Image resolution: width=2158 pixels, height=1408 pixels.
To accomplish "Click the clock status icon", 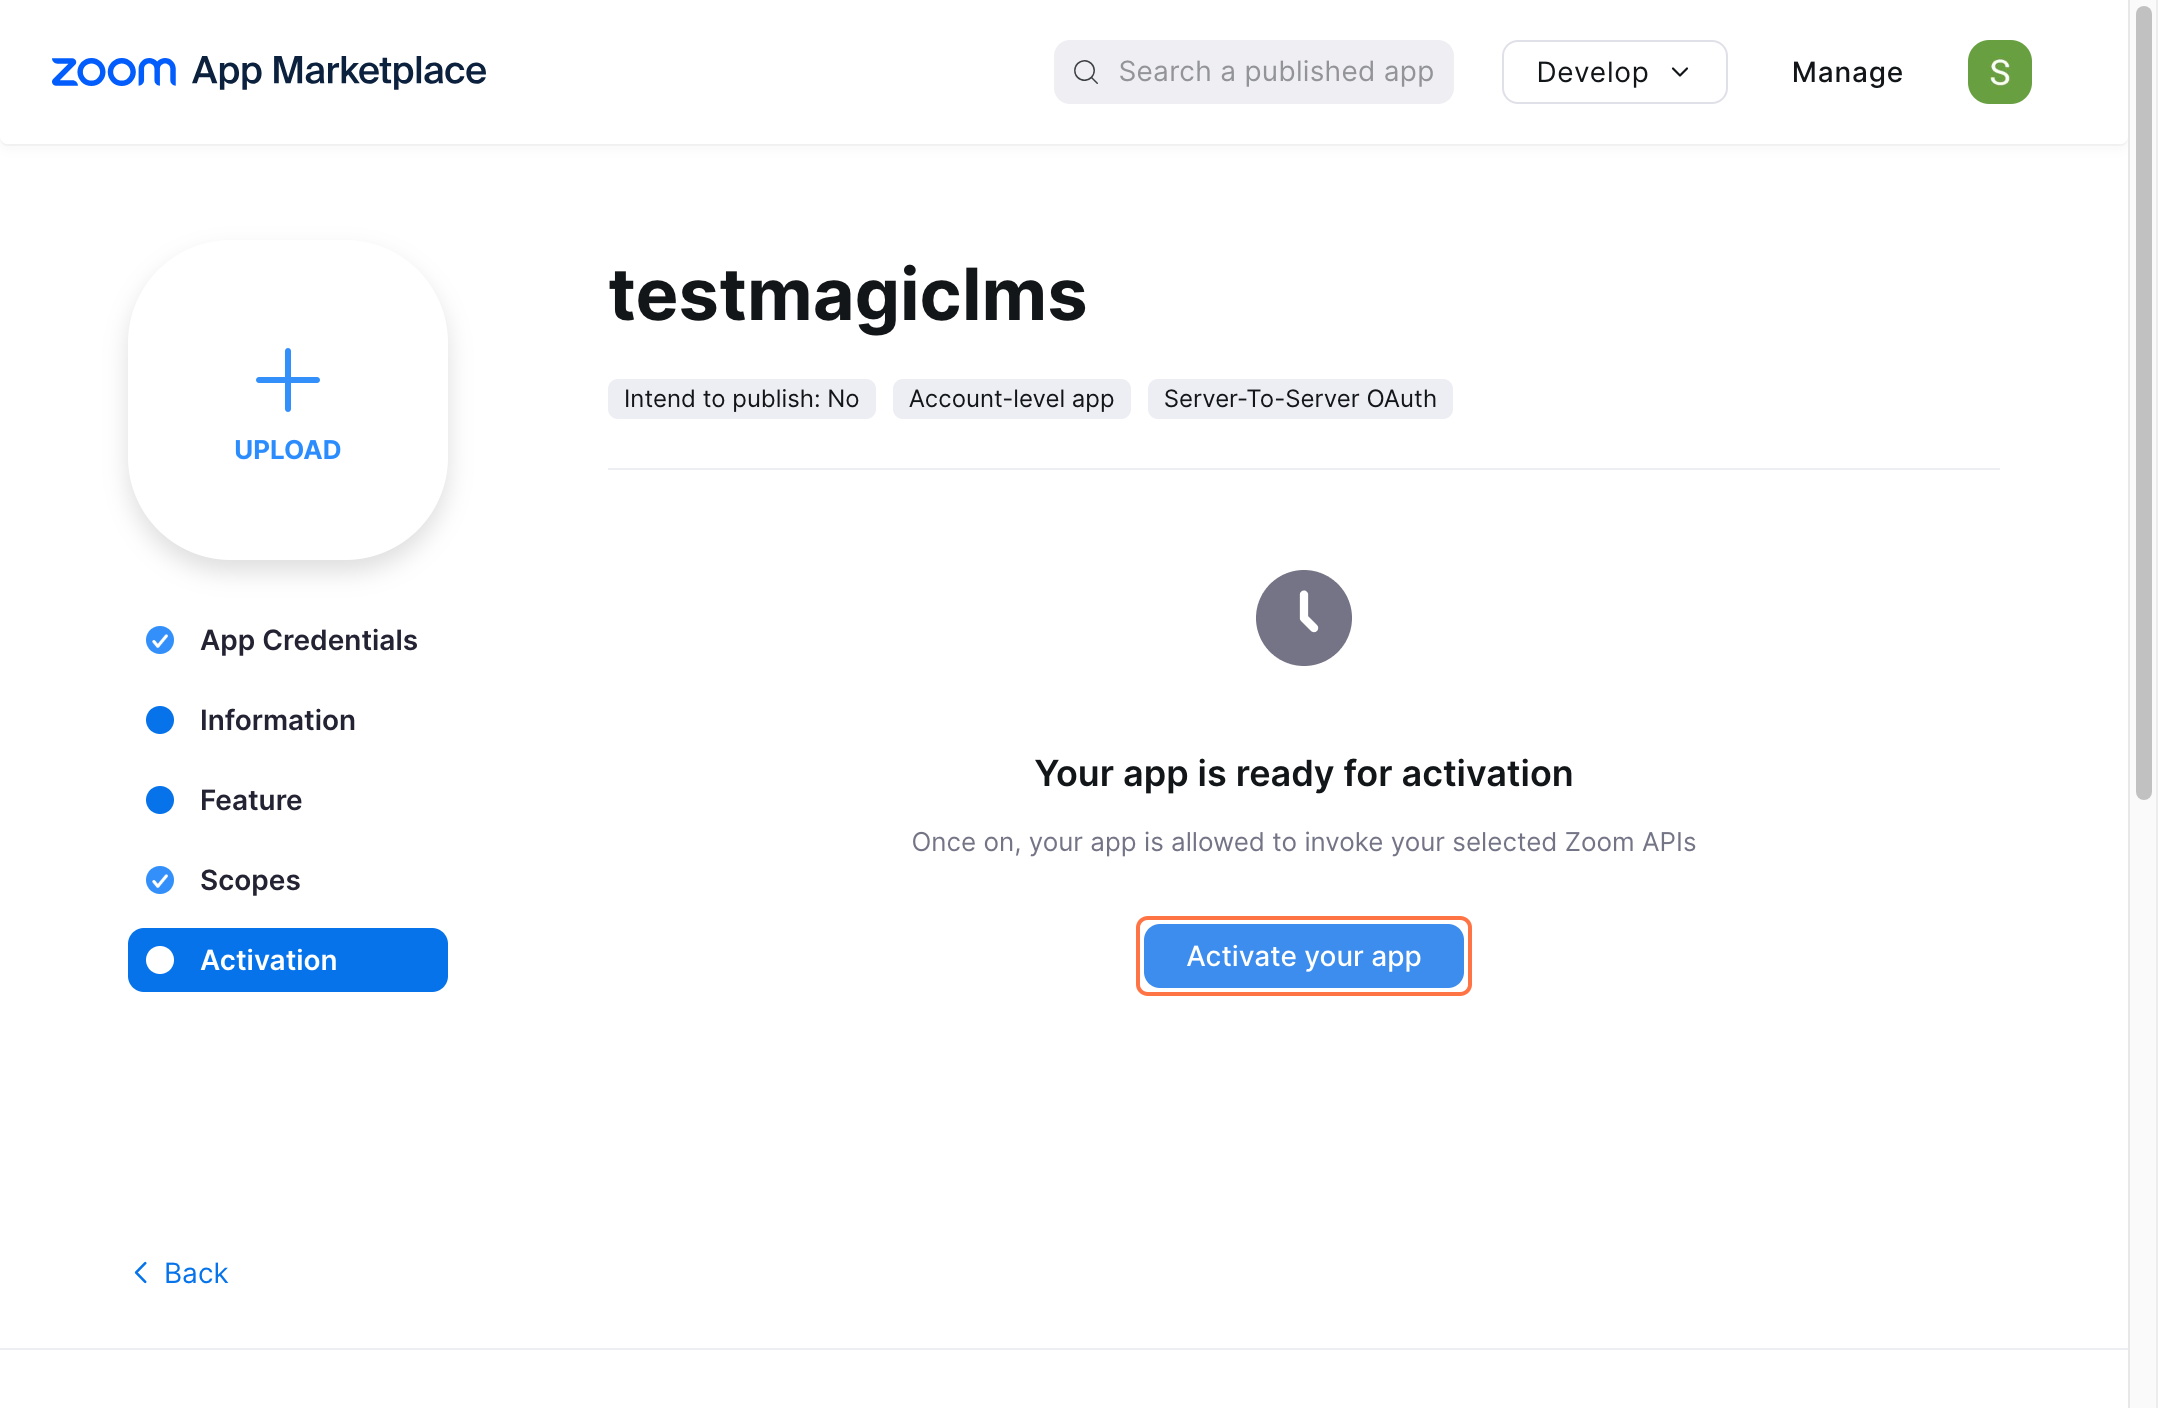I will [1303, 618].
